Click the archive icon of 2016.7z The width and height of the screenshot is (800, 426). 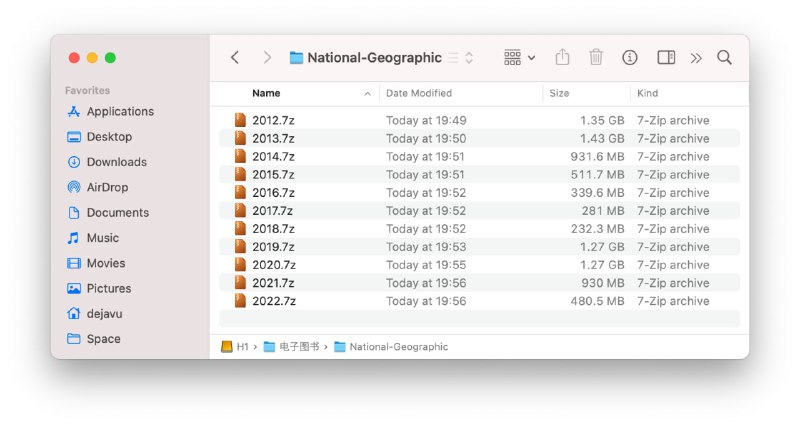click(x=240, y=192)
